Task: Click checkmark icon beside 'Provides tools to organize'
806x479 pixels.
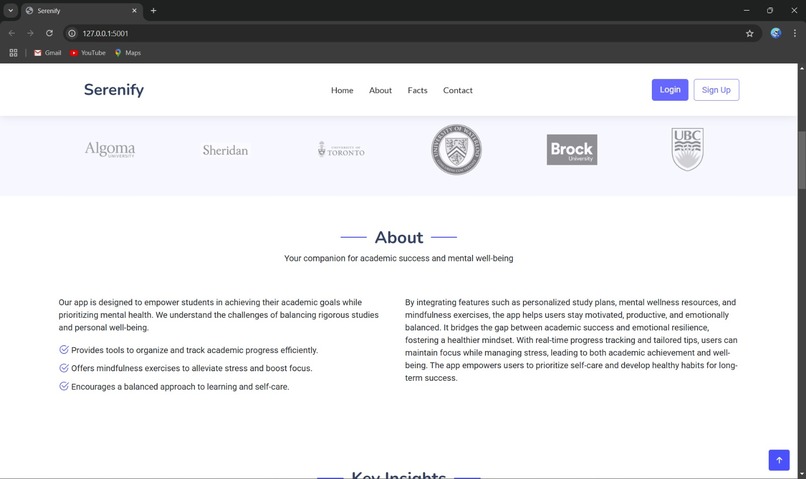Action: (x=64, y=349)
